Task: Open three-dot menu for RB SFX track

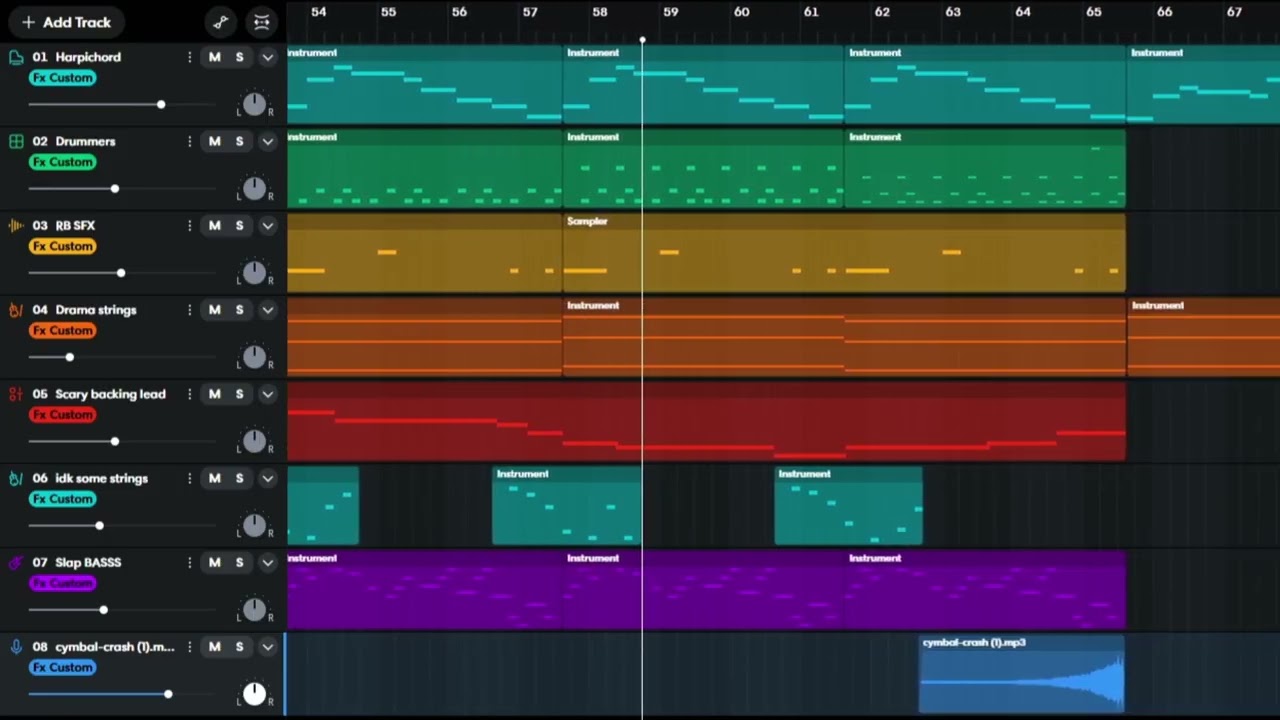Action: 189,226
